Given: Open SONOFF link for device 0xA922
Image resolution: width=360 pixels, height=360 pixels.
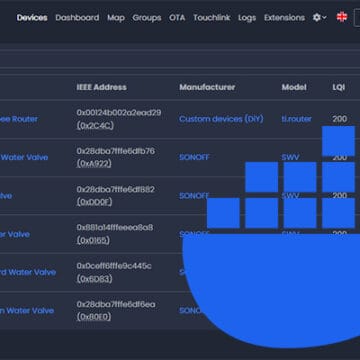Looking at the screenshot, I should [194, 157].
